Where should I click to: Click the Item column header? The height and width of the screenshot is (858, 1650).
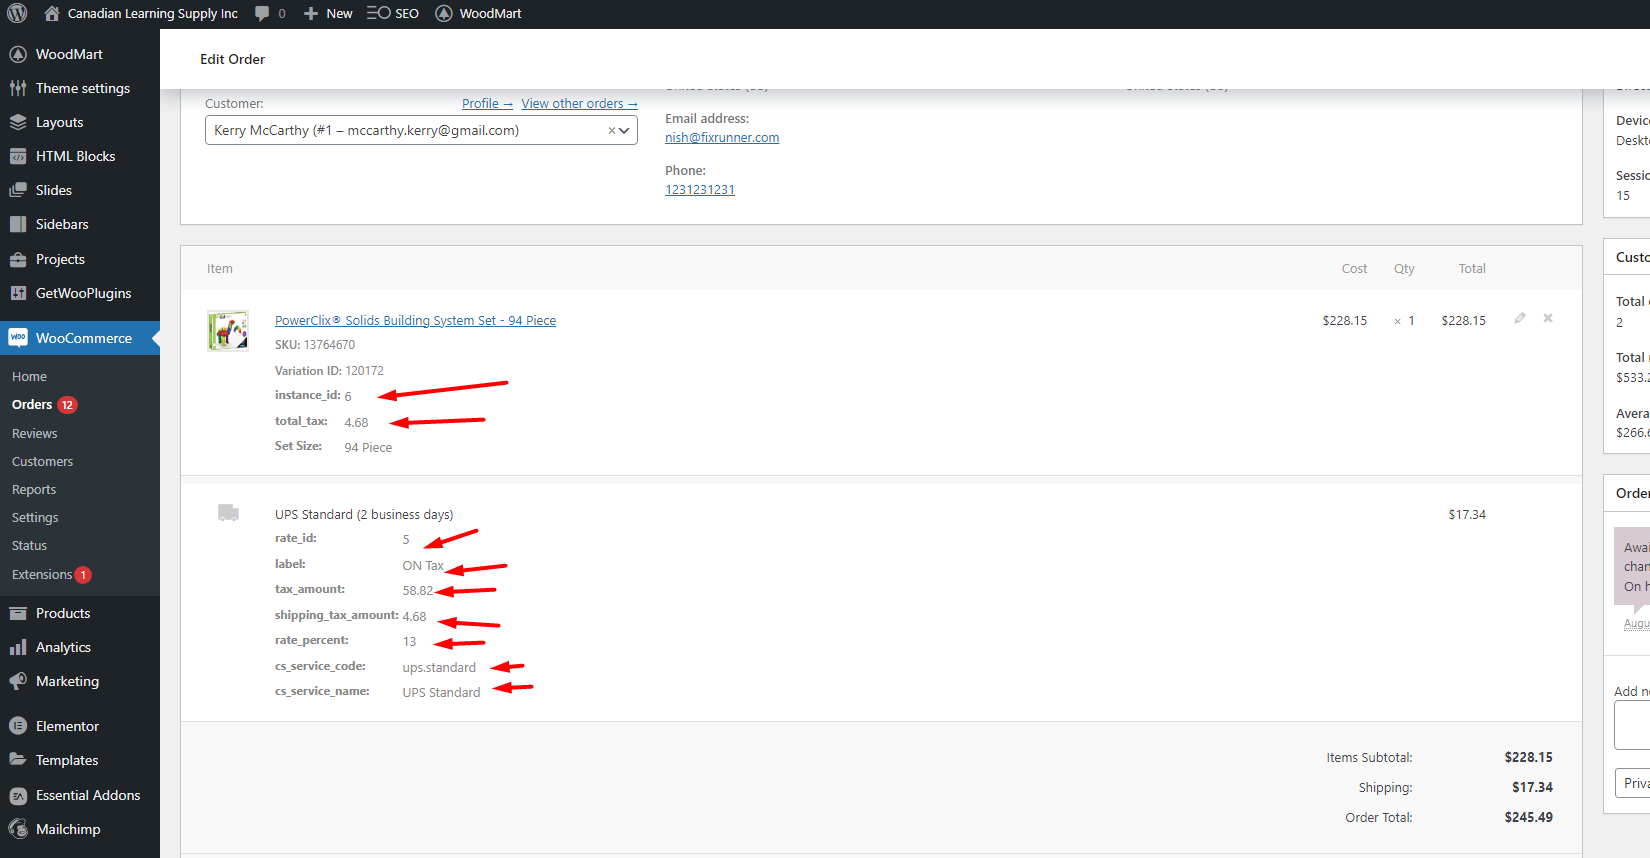tap(220, 269)
